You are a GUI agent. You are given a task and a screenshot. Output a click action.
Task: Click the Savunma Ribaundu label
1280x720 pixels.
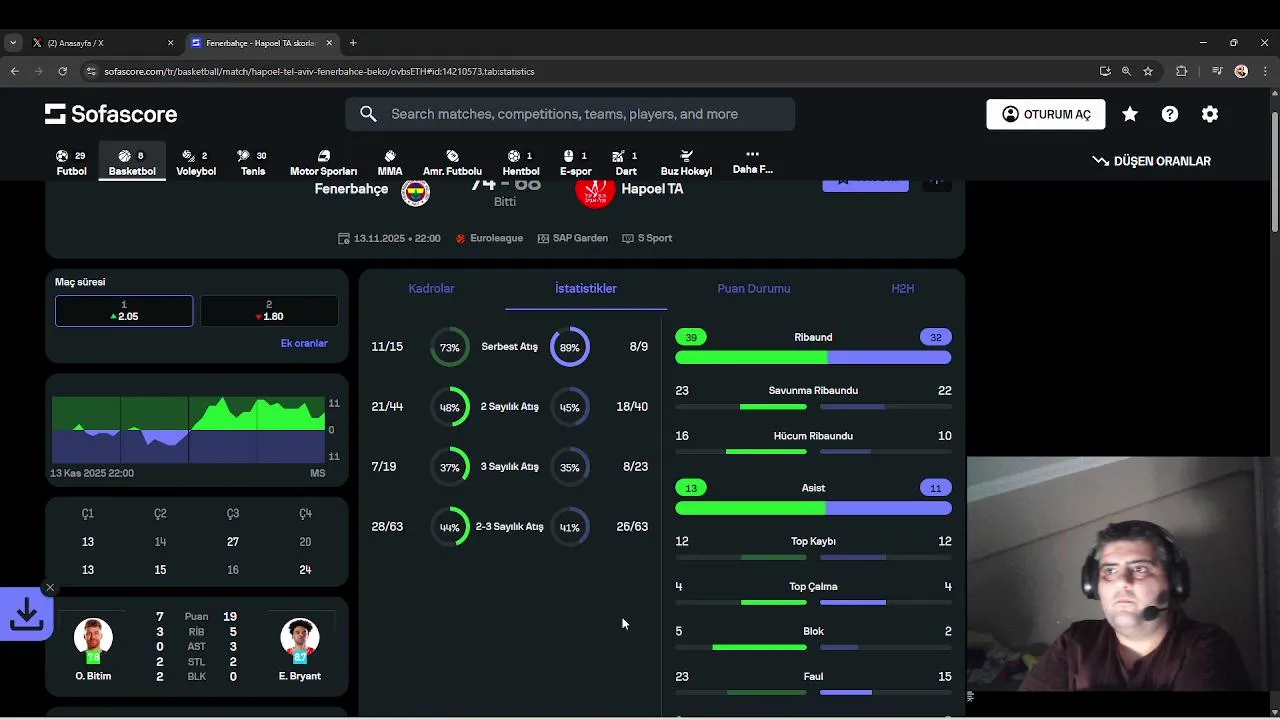(813, 390)
